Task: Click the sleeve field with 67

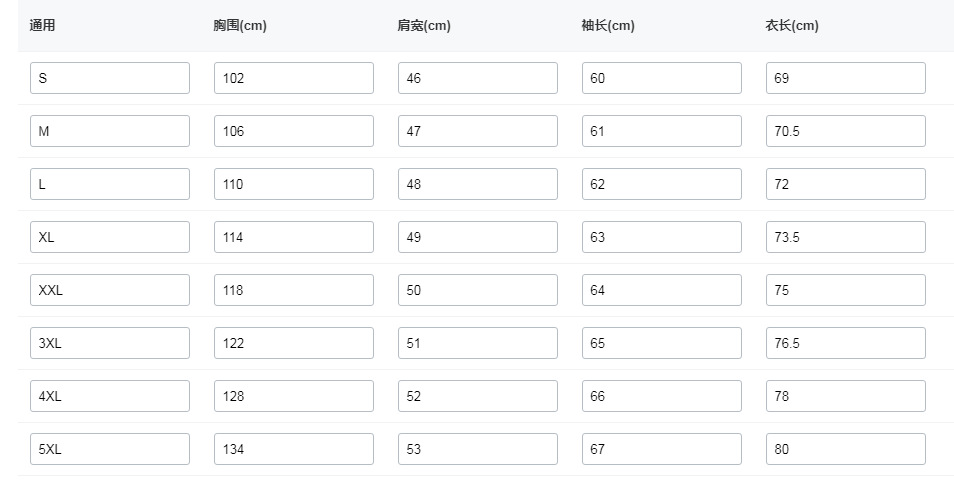Action: 662,449
